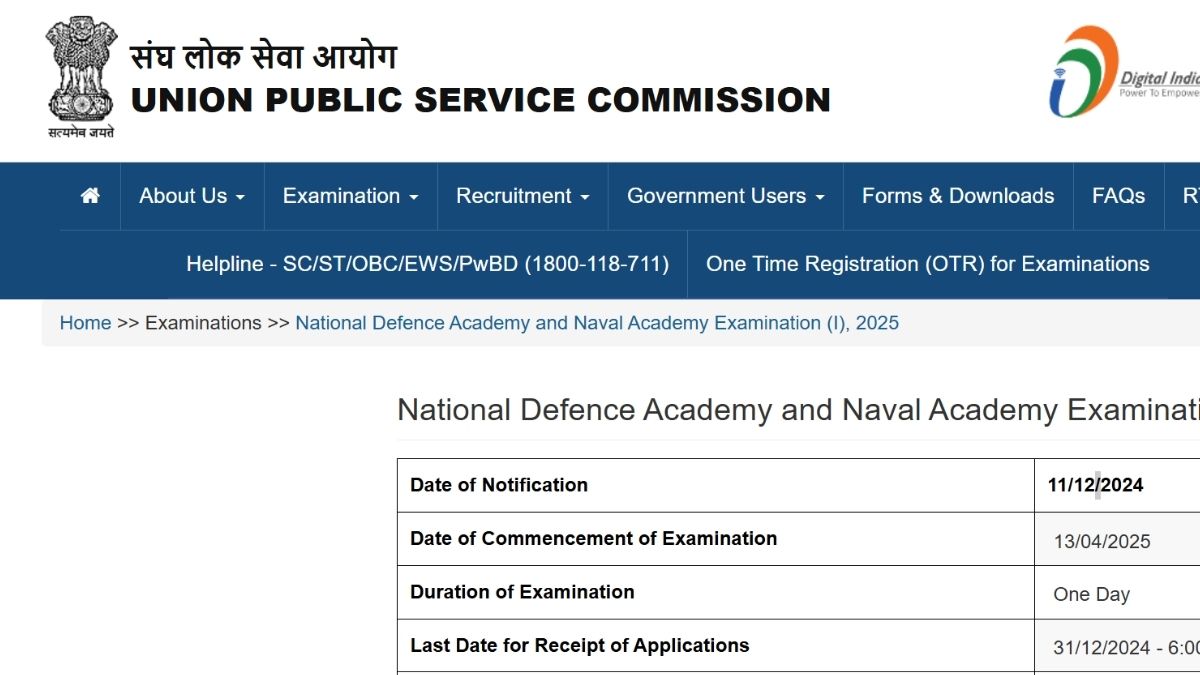The width and height of the screenshot is (1200, 675).
Task: Expand the About Us dropdown menu
Action: tap(192, 196)
